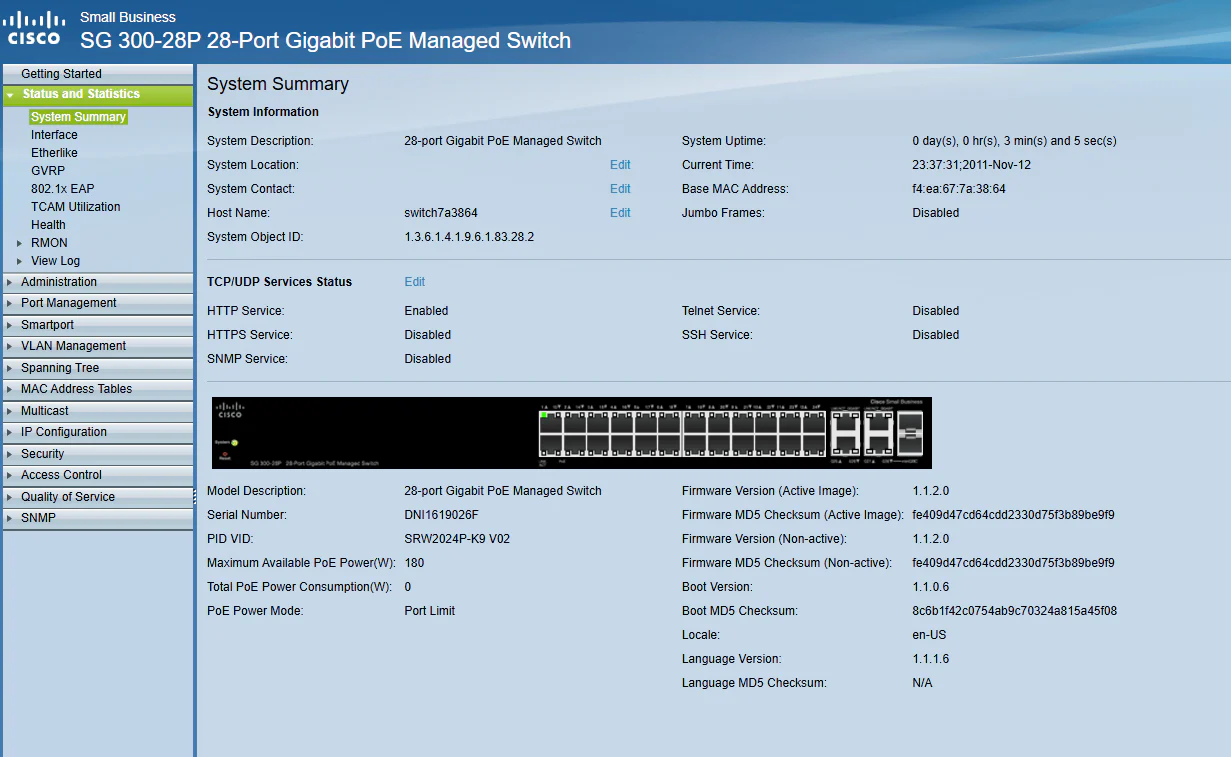Click the System LED on the switch image
This screenshot has height=757, width=1231.
pos(234,442)
